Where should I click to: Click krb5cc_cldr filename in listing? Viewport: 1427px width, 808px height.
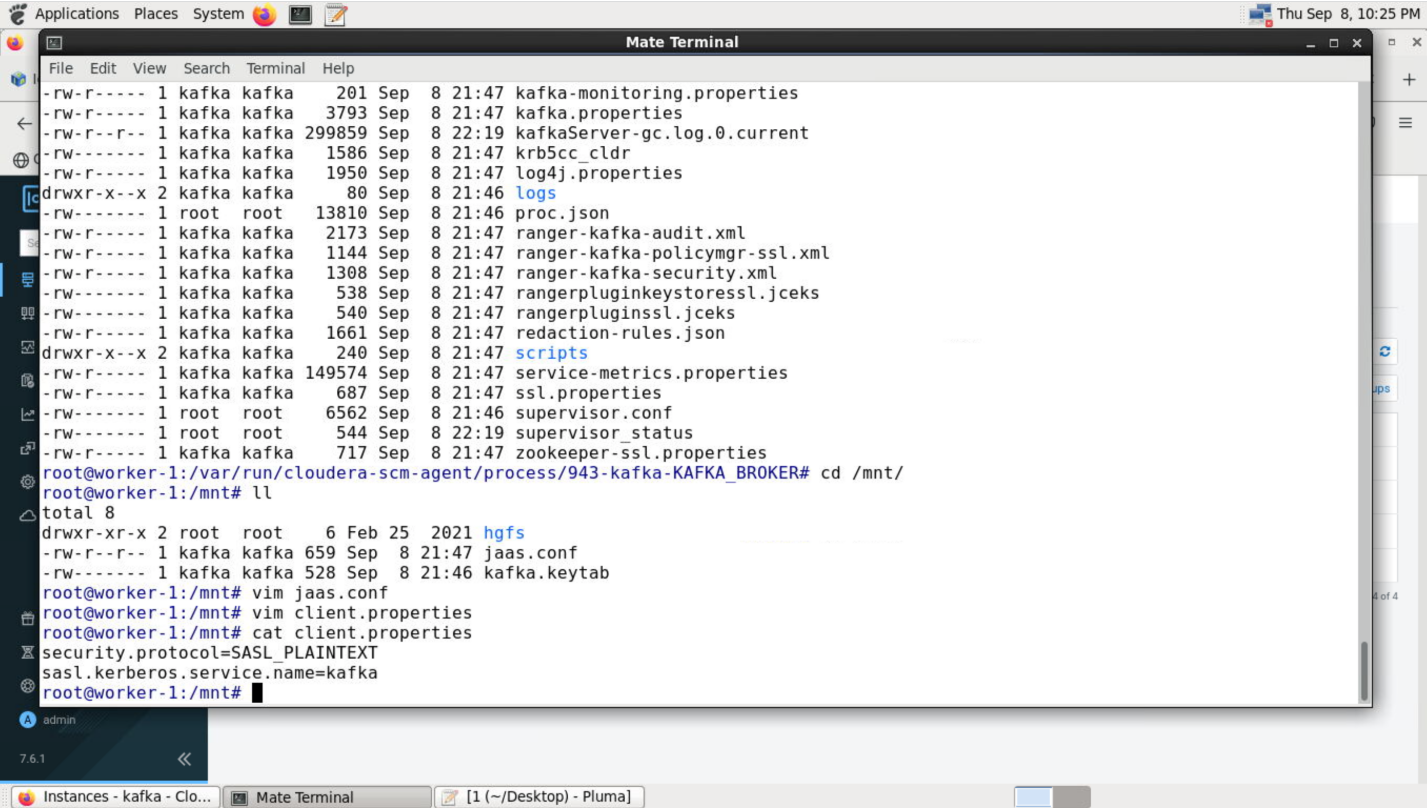pyautogui.click(x=573, y=153)
